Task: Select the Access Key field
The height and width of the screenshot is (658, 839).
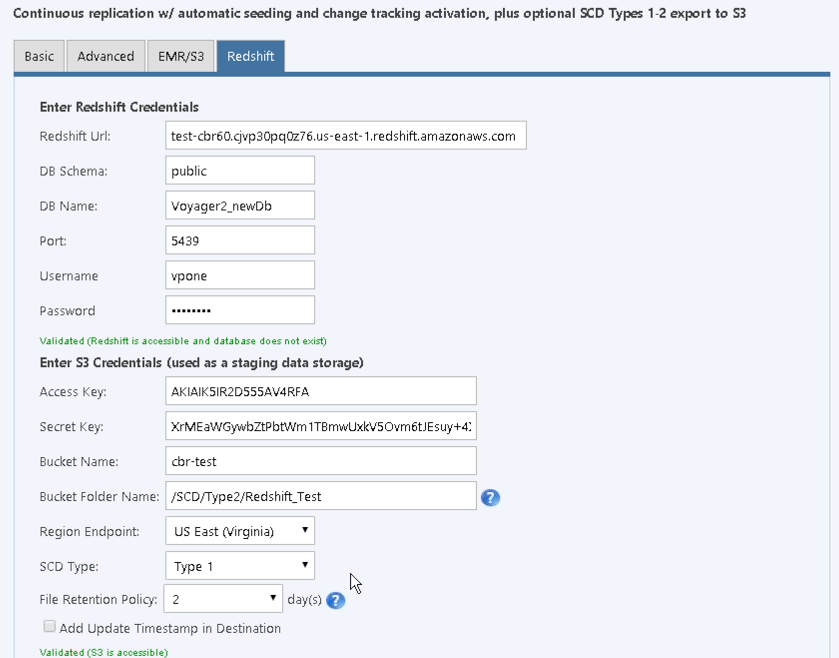Action: coord(320,391)
